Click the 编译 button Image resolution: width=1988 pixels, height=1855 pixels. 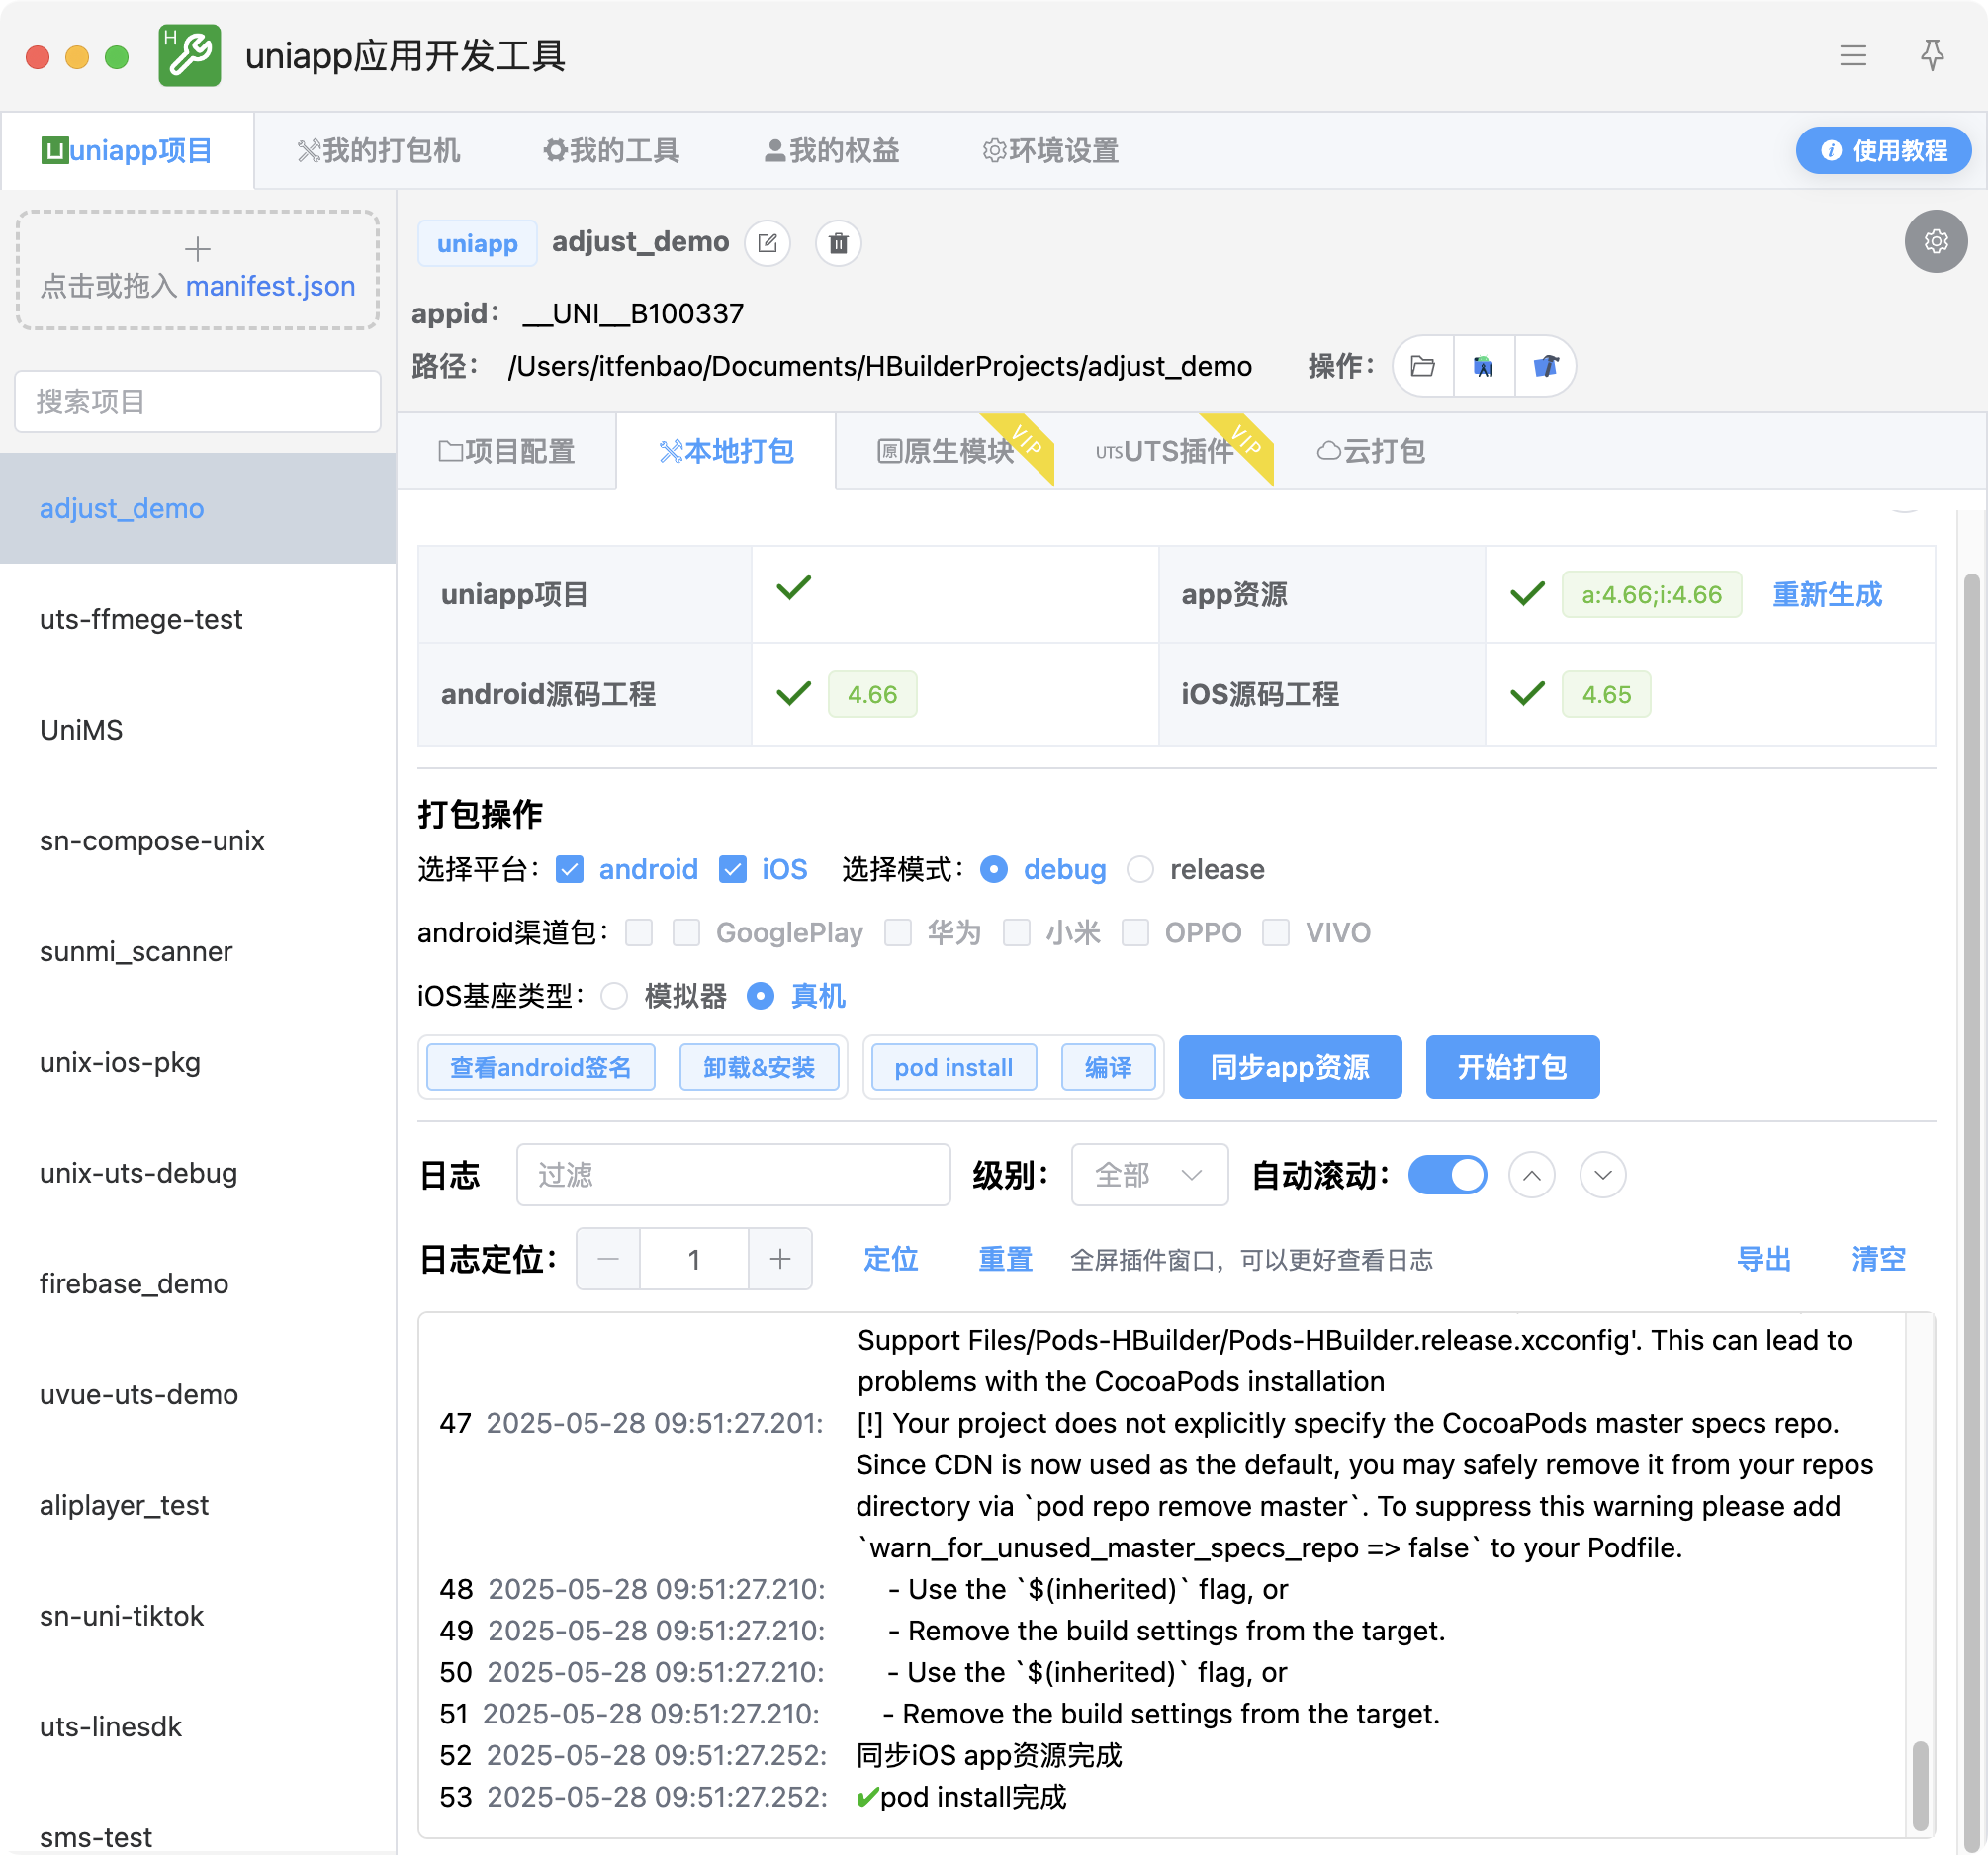point(1108,1066)
